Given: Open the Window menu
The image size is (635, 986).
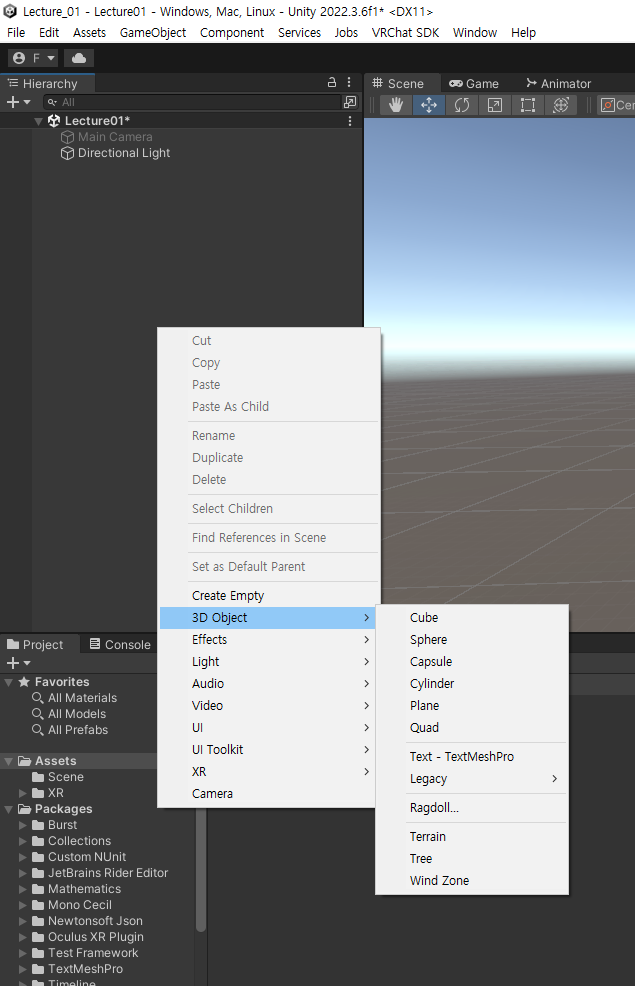Looking at the screenshot, I should coord(475,33).
